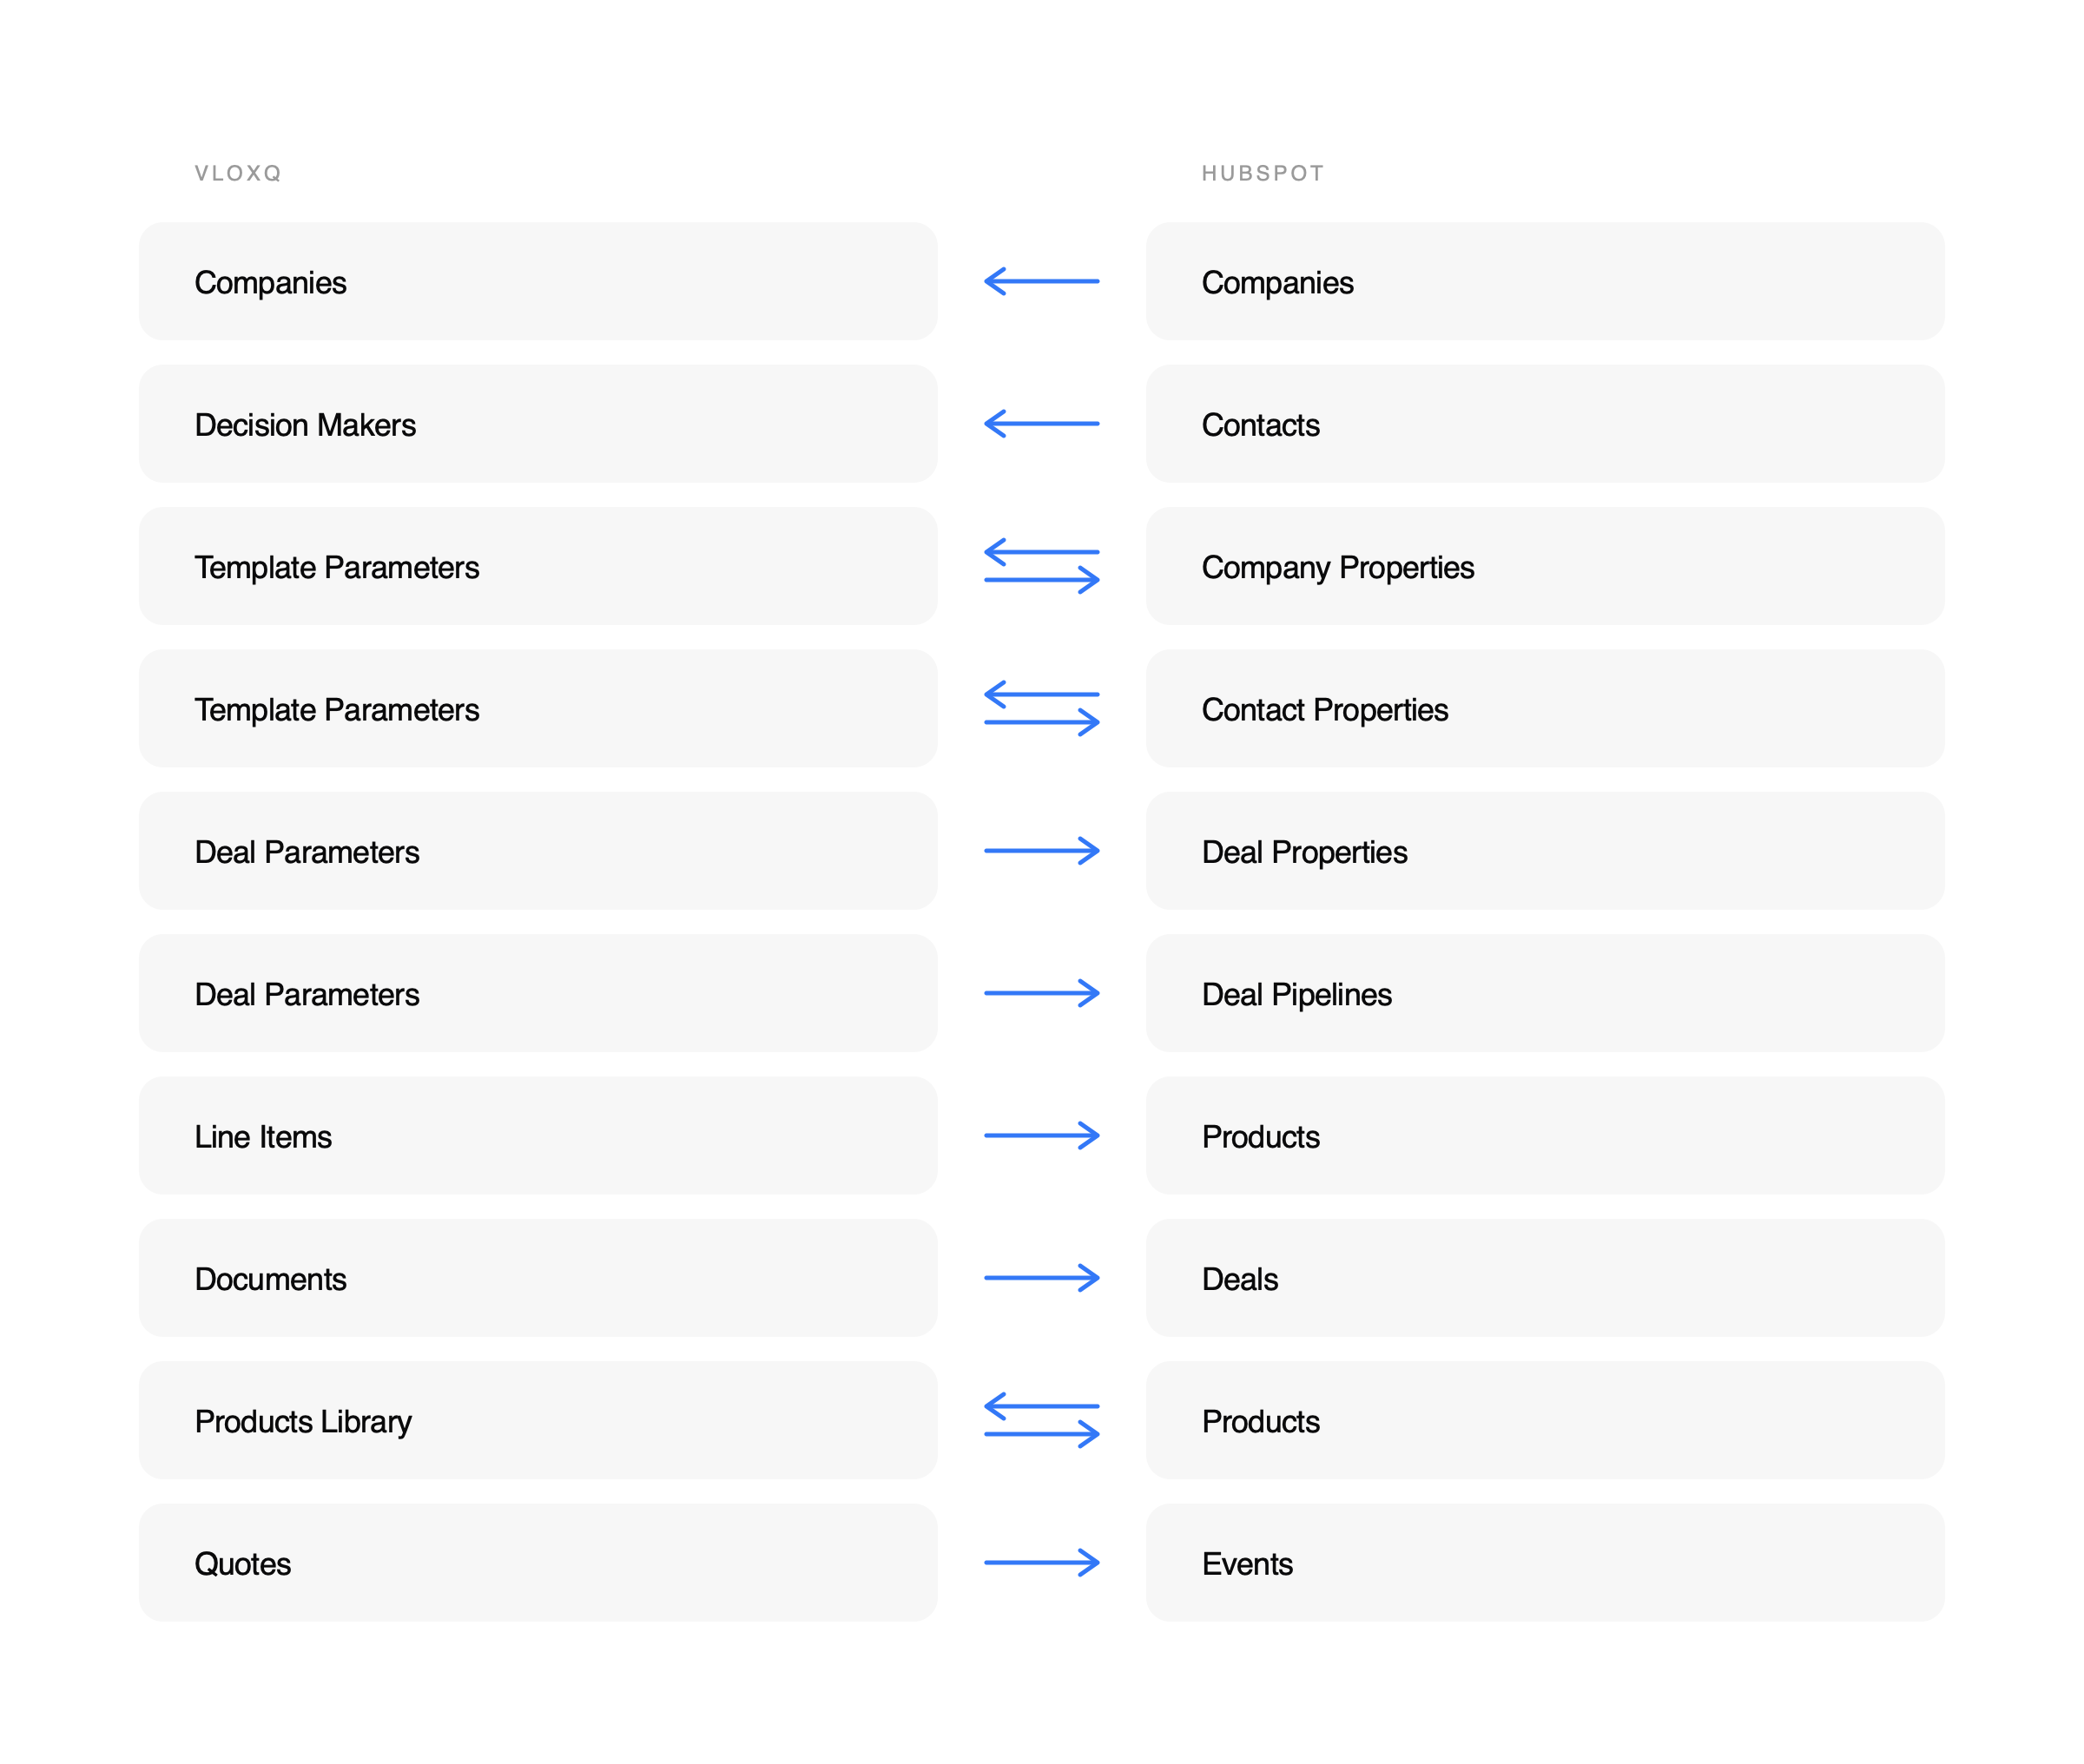Click the HUBSPOT column header

point(1263,173)
